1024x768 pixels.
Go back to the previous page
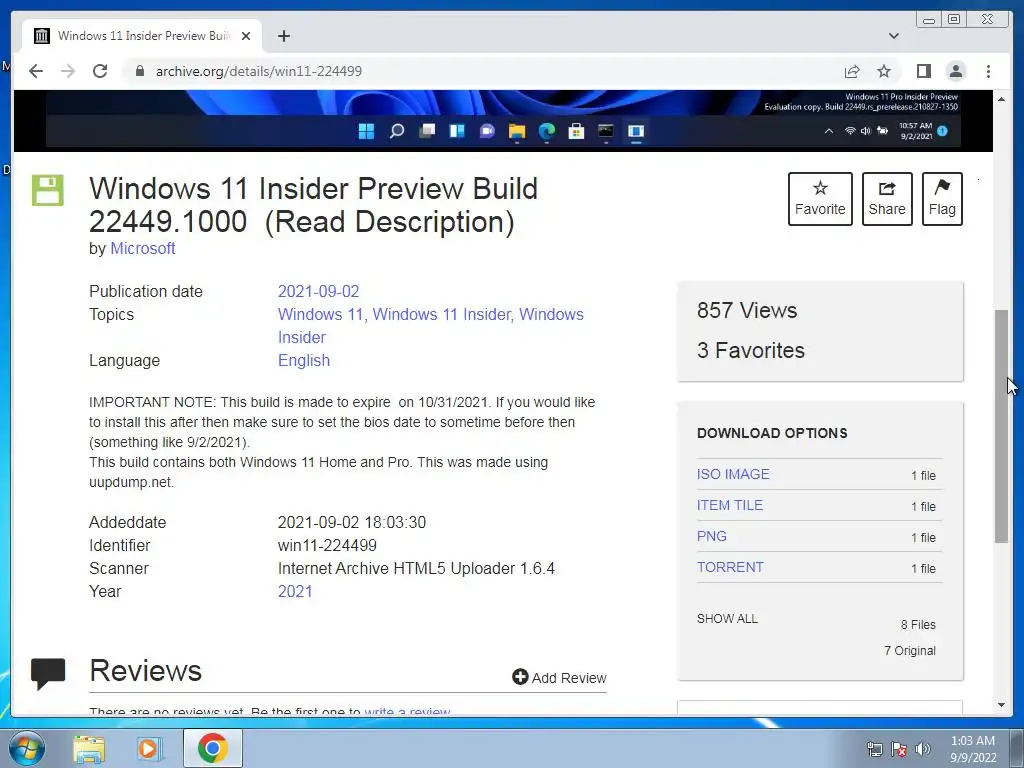tap(36, 71)
